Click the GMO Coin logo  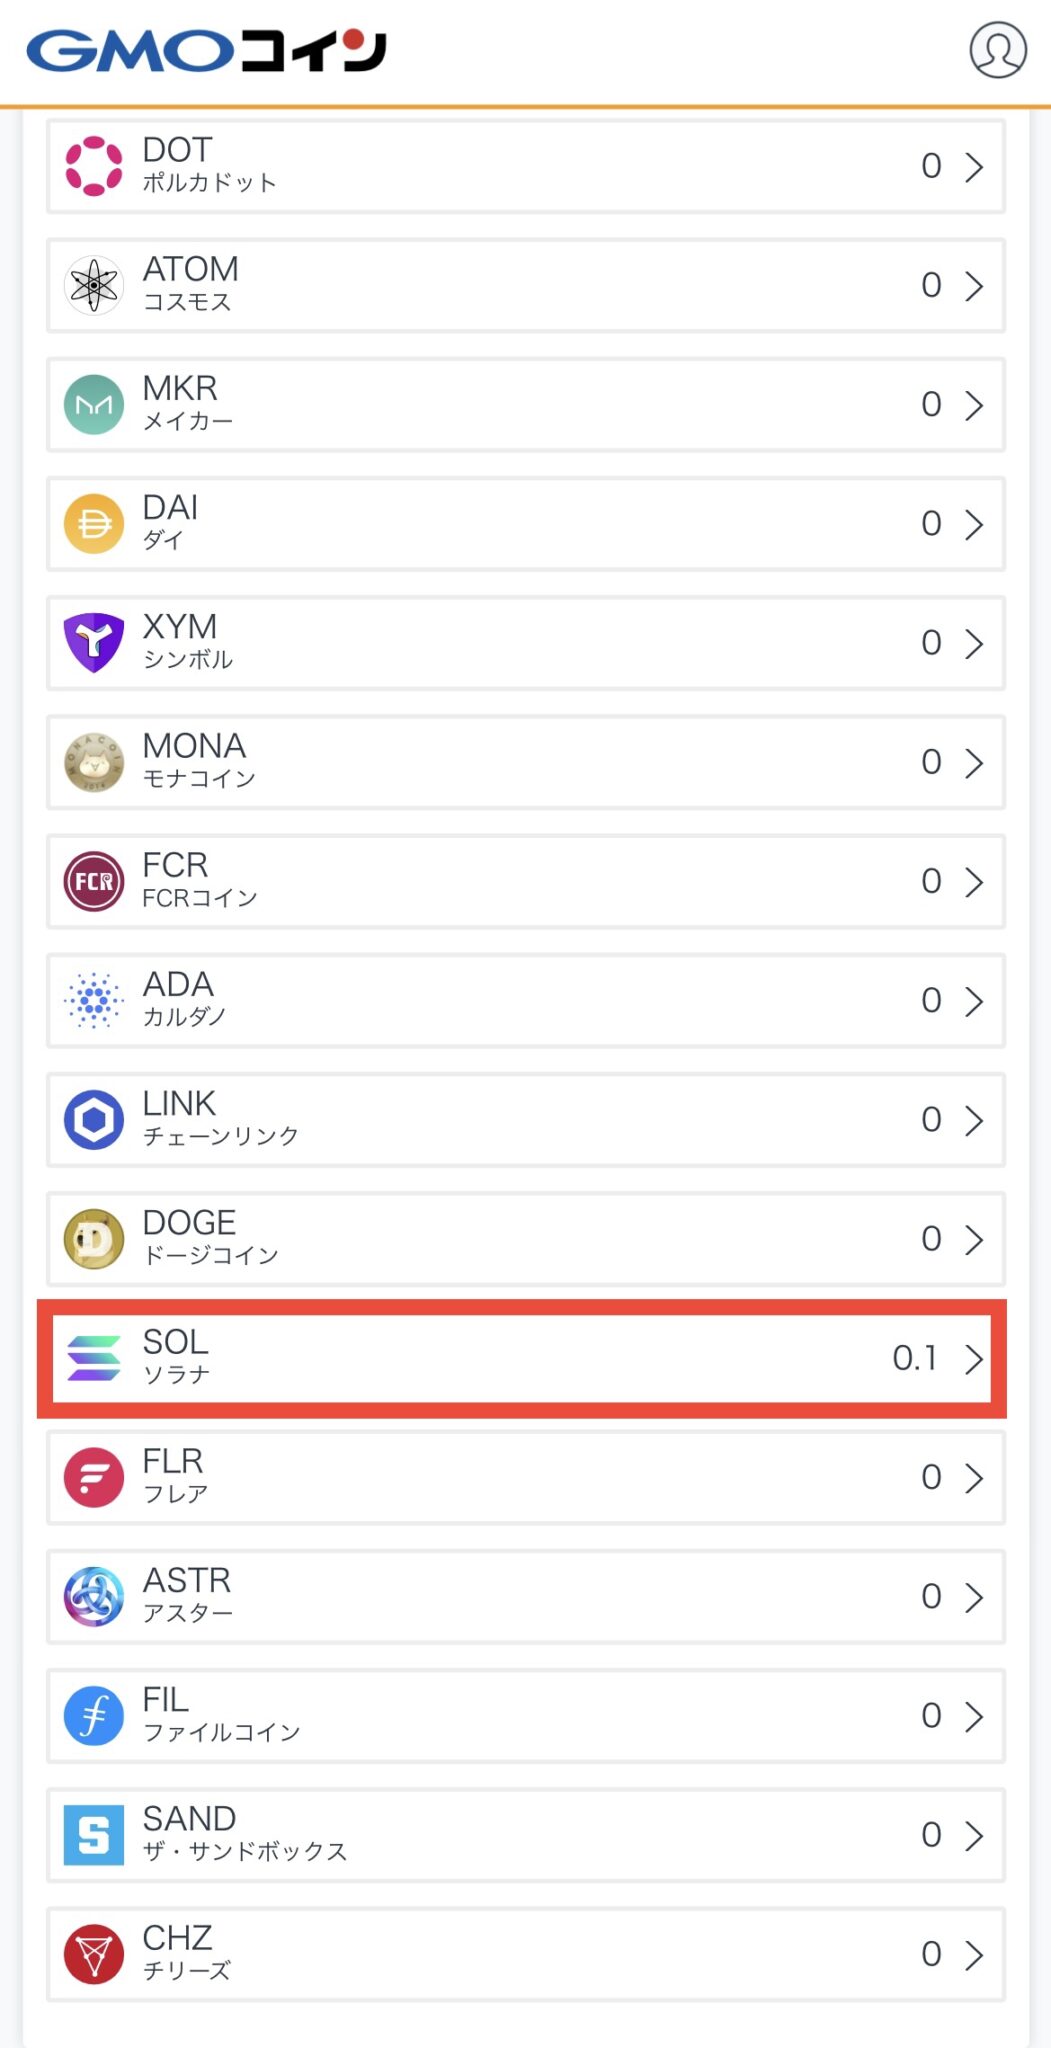tap(206, 51)
